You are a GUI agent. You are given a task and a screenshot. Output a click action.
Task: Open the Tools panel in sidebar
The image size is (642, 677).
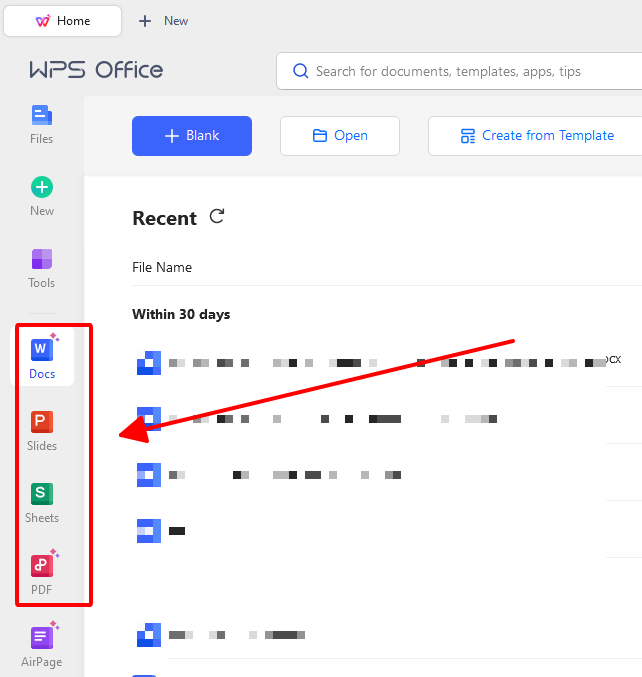click(x=41, y=268)
